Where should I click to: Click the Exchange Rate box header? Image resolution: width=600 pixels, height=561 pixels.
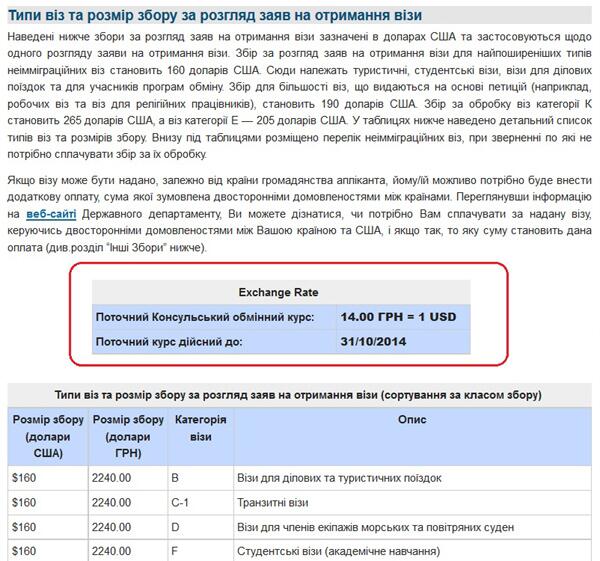tap(280, 292)
